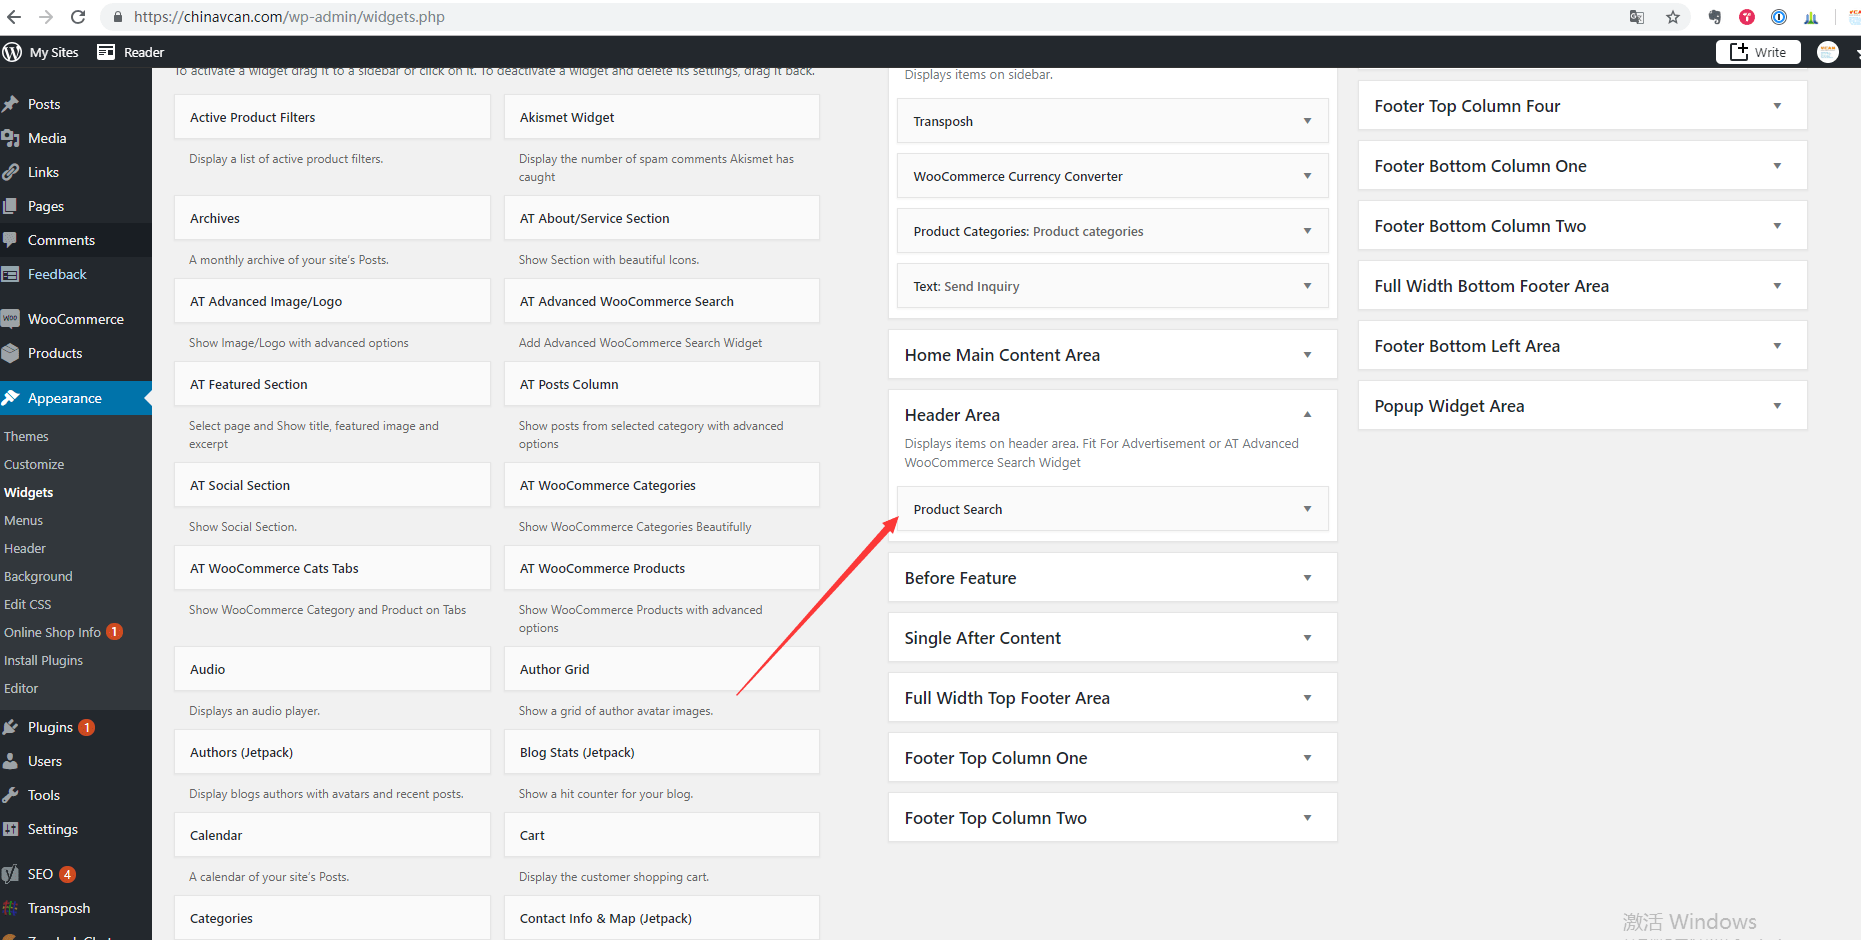Click the Tools wrench icon in sidebar

click(11, 795)
